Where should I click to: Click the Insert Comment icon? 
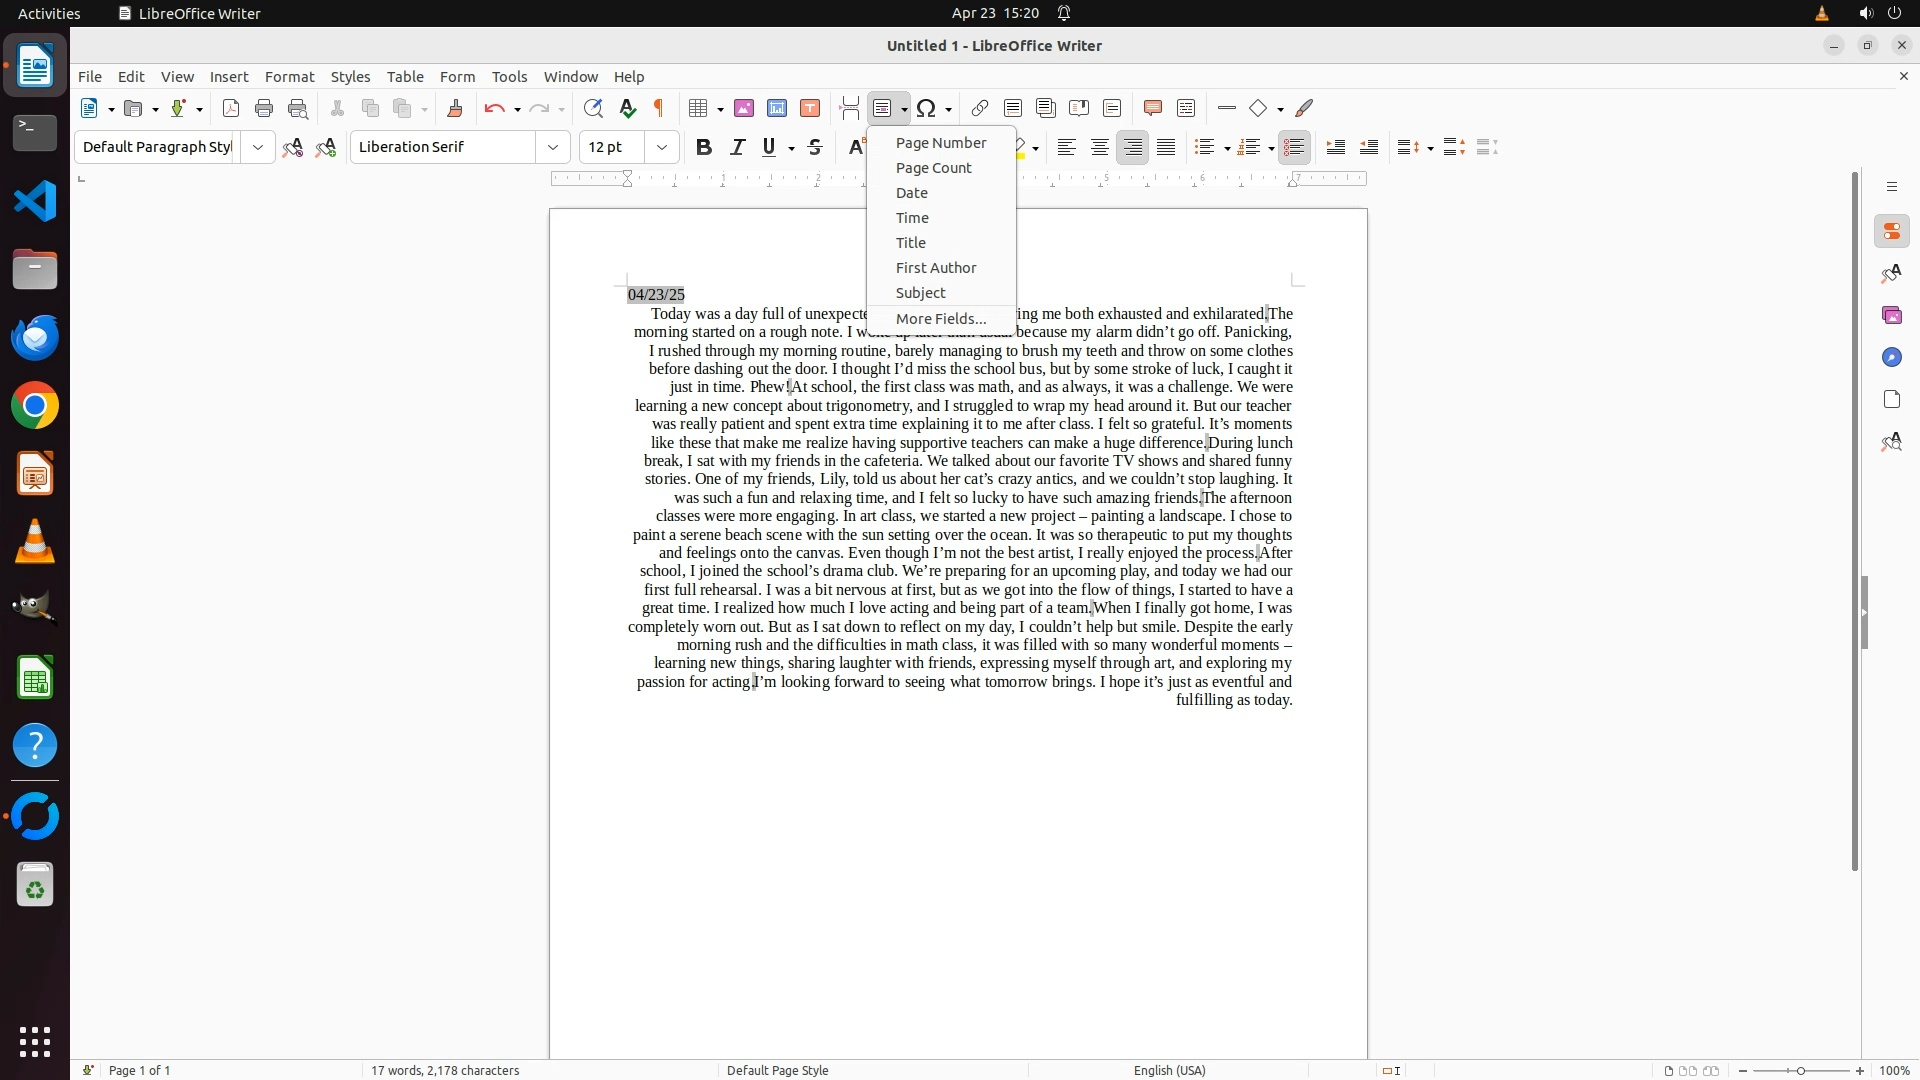(x=1152, y=108)
